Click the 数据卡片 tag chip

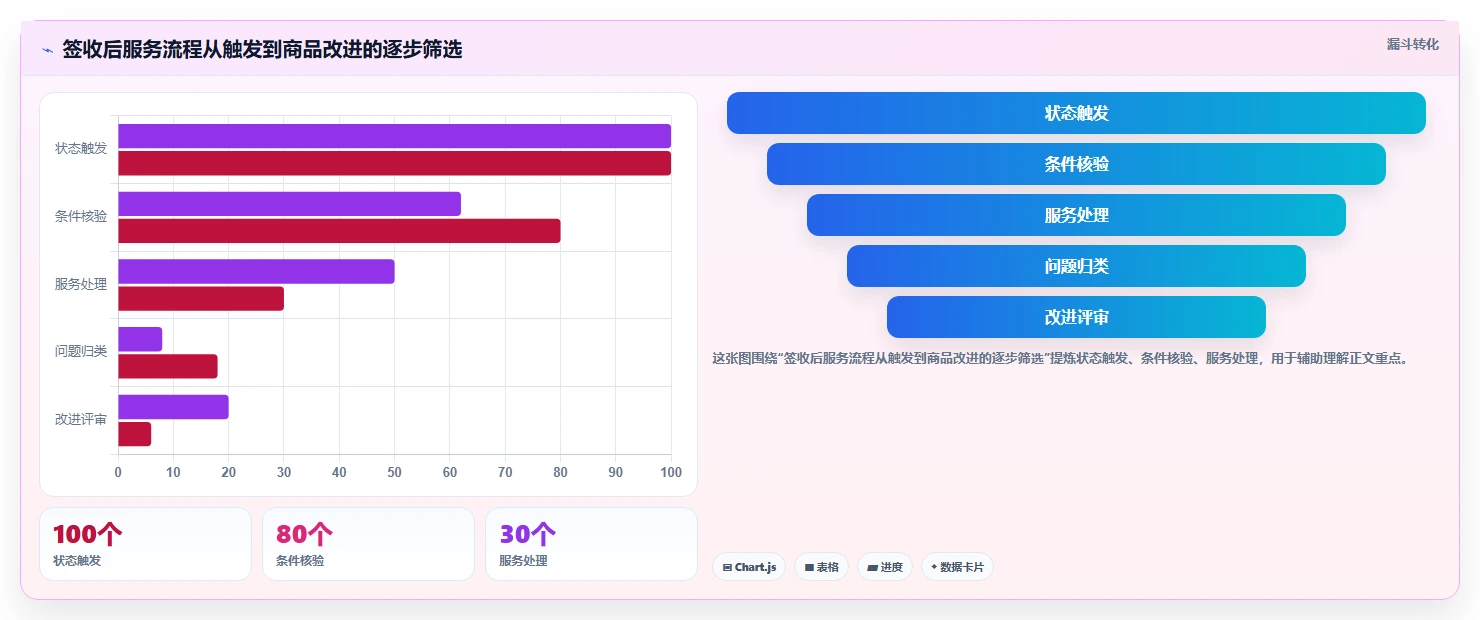tap(957, 567)
